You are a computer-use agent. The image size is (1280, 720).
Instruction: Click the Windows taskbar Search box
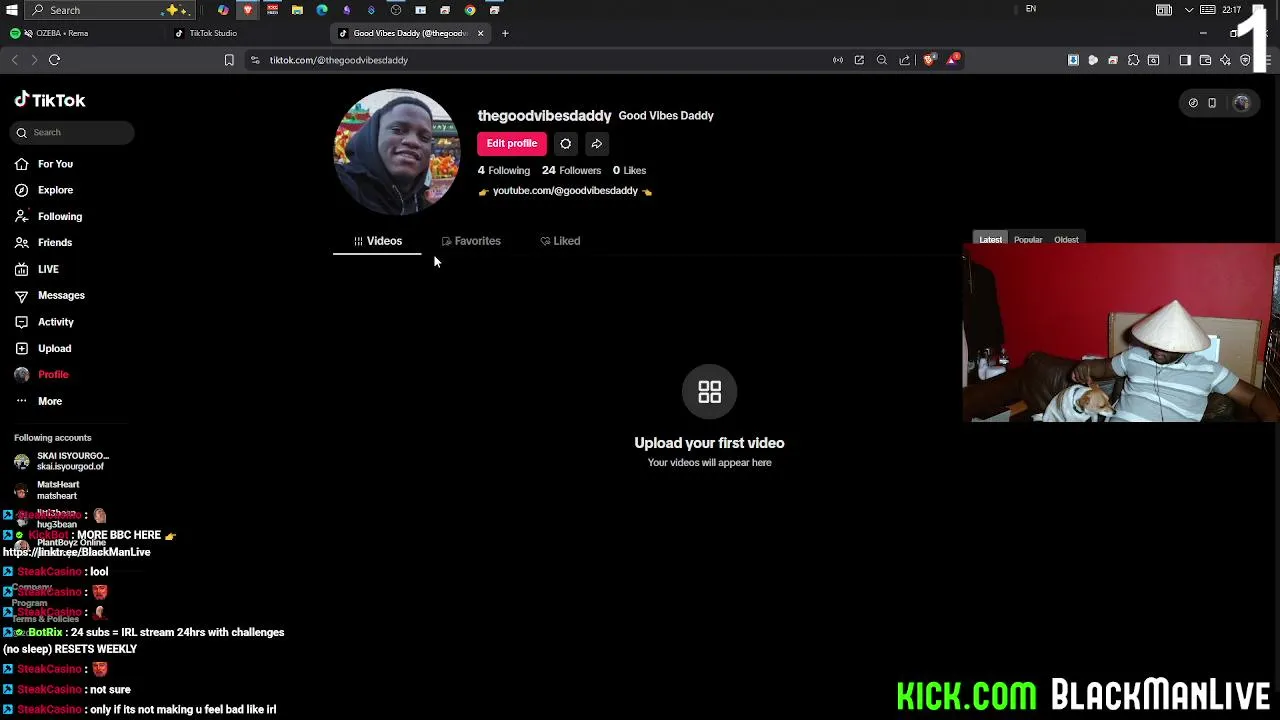108,10
